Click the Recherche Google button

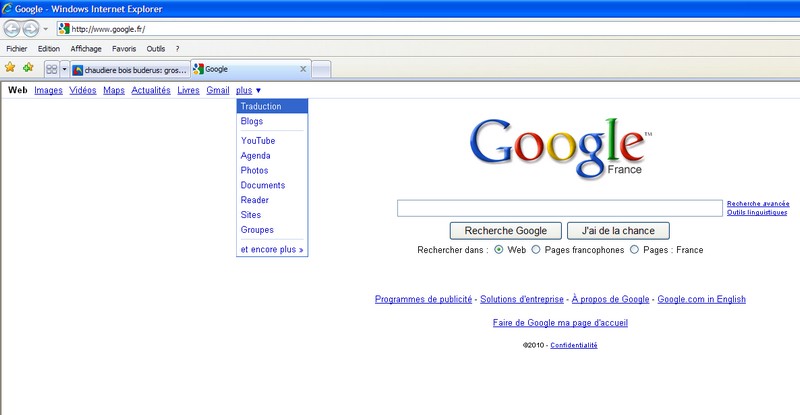[506, 231]
